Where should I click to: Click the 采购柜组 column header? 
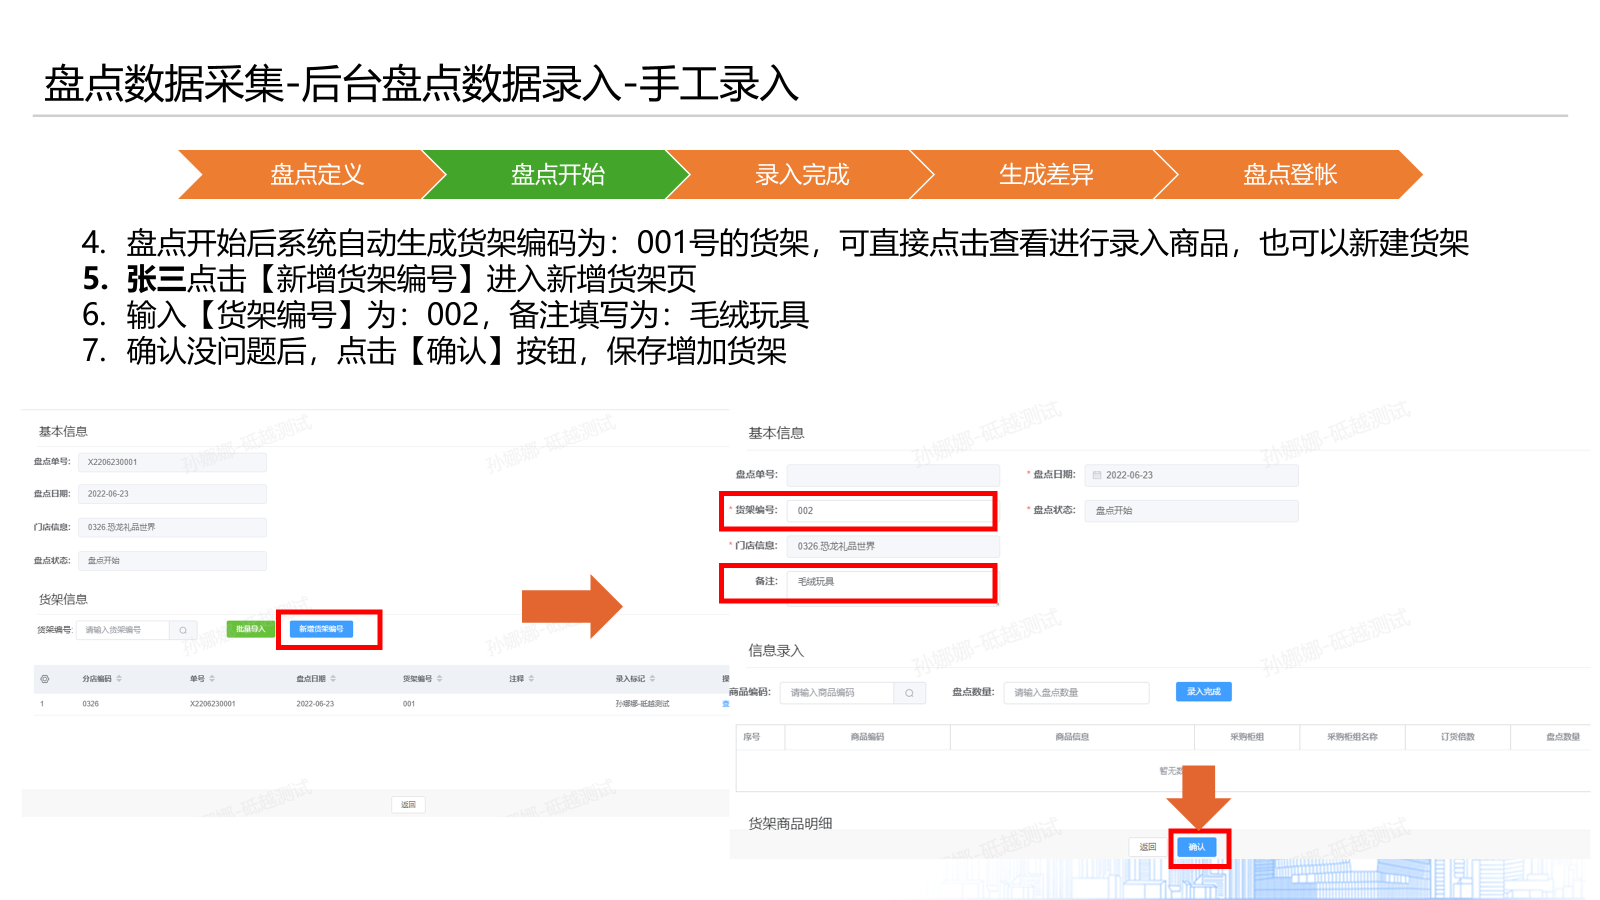point(1247,737)
